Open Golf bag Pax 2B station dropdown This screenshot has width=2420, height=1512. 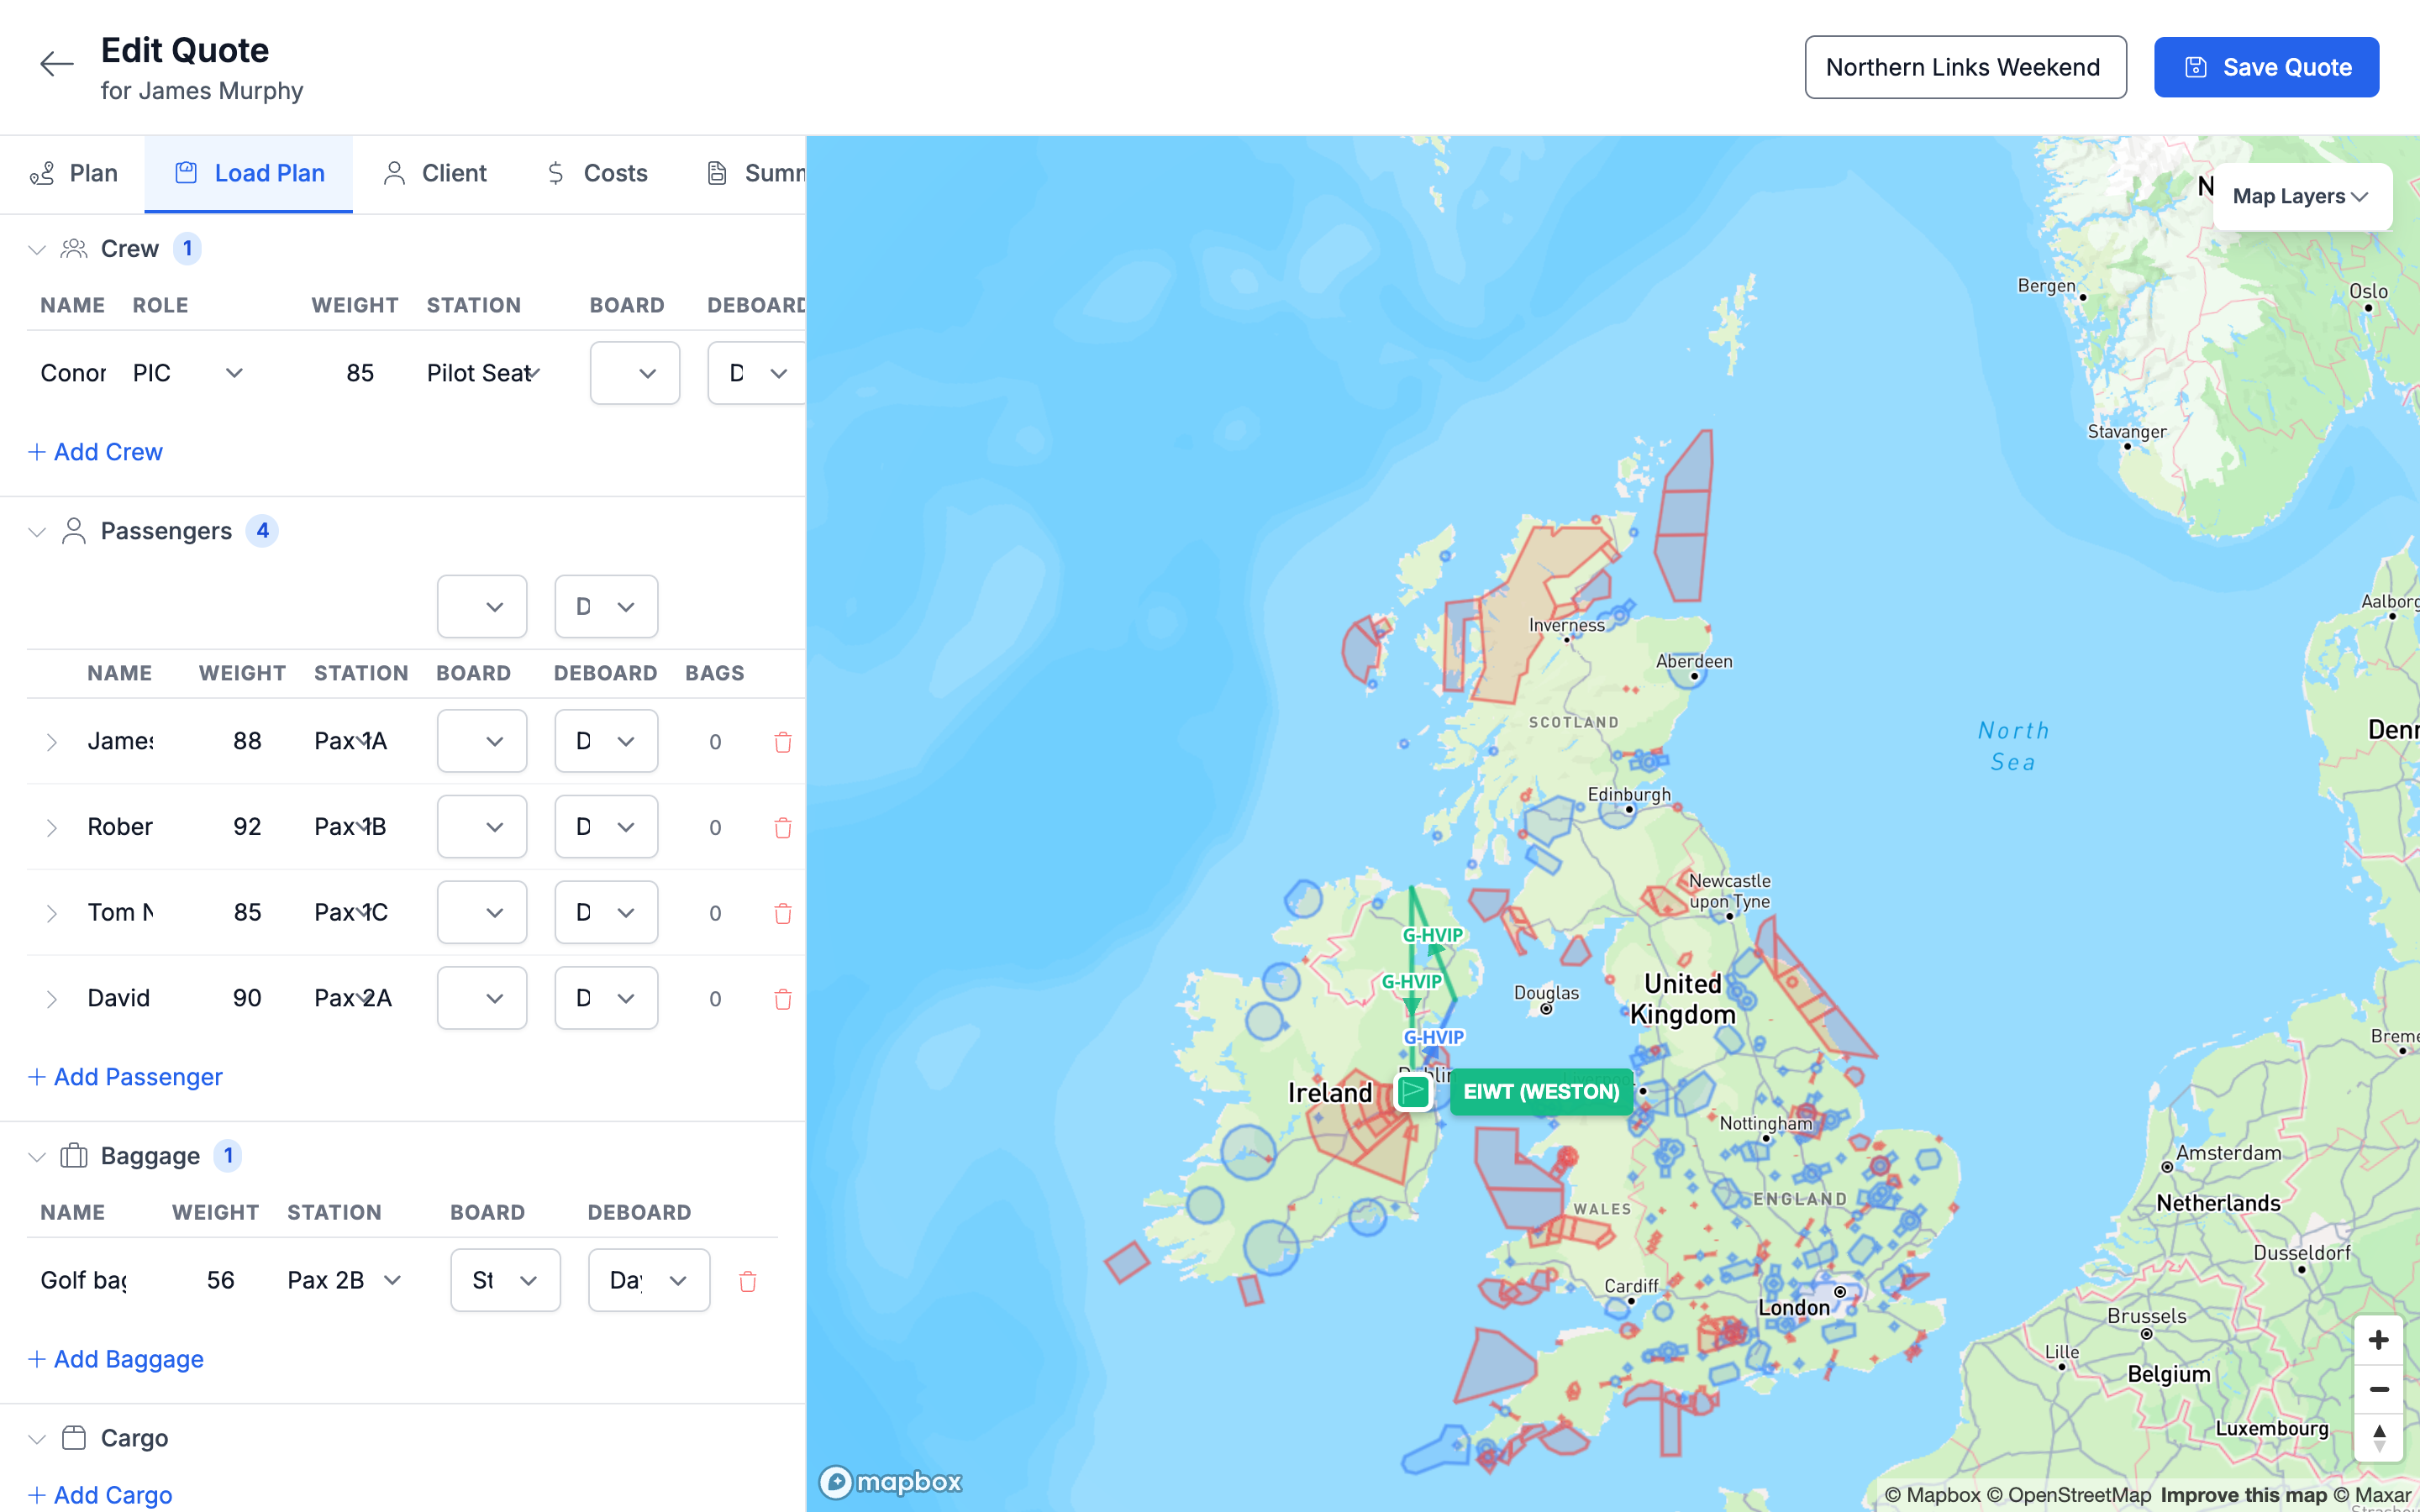tap(345, 1280)
